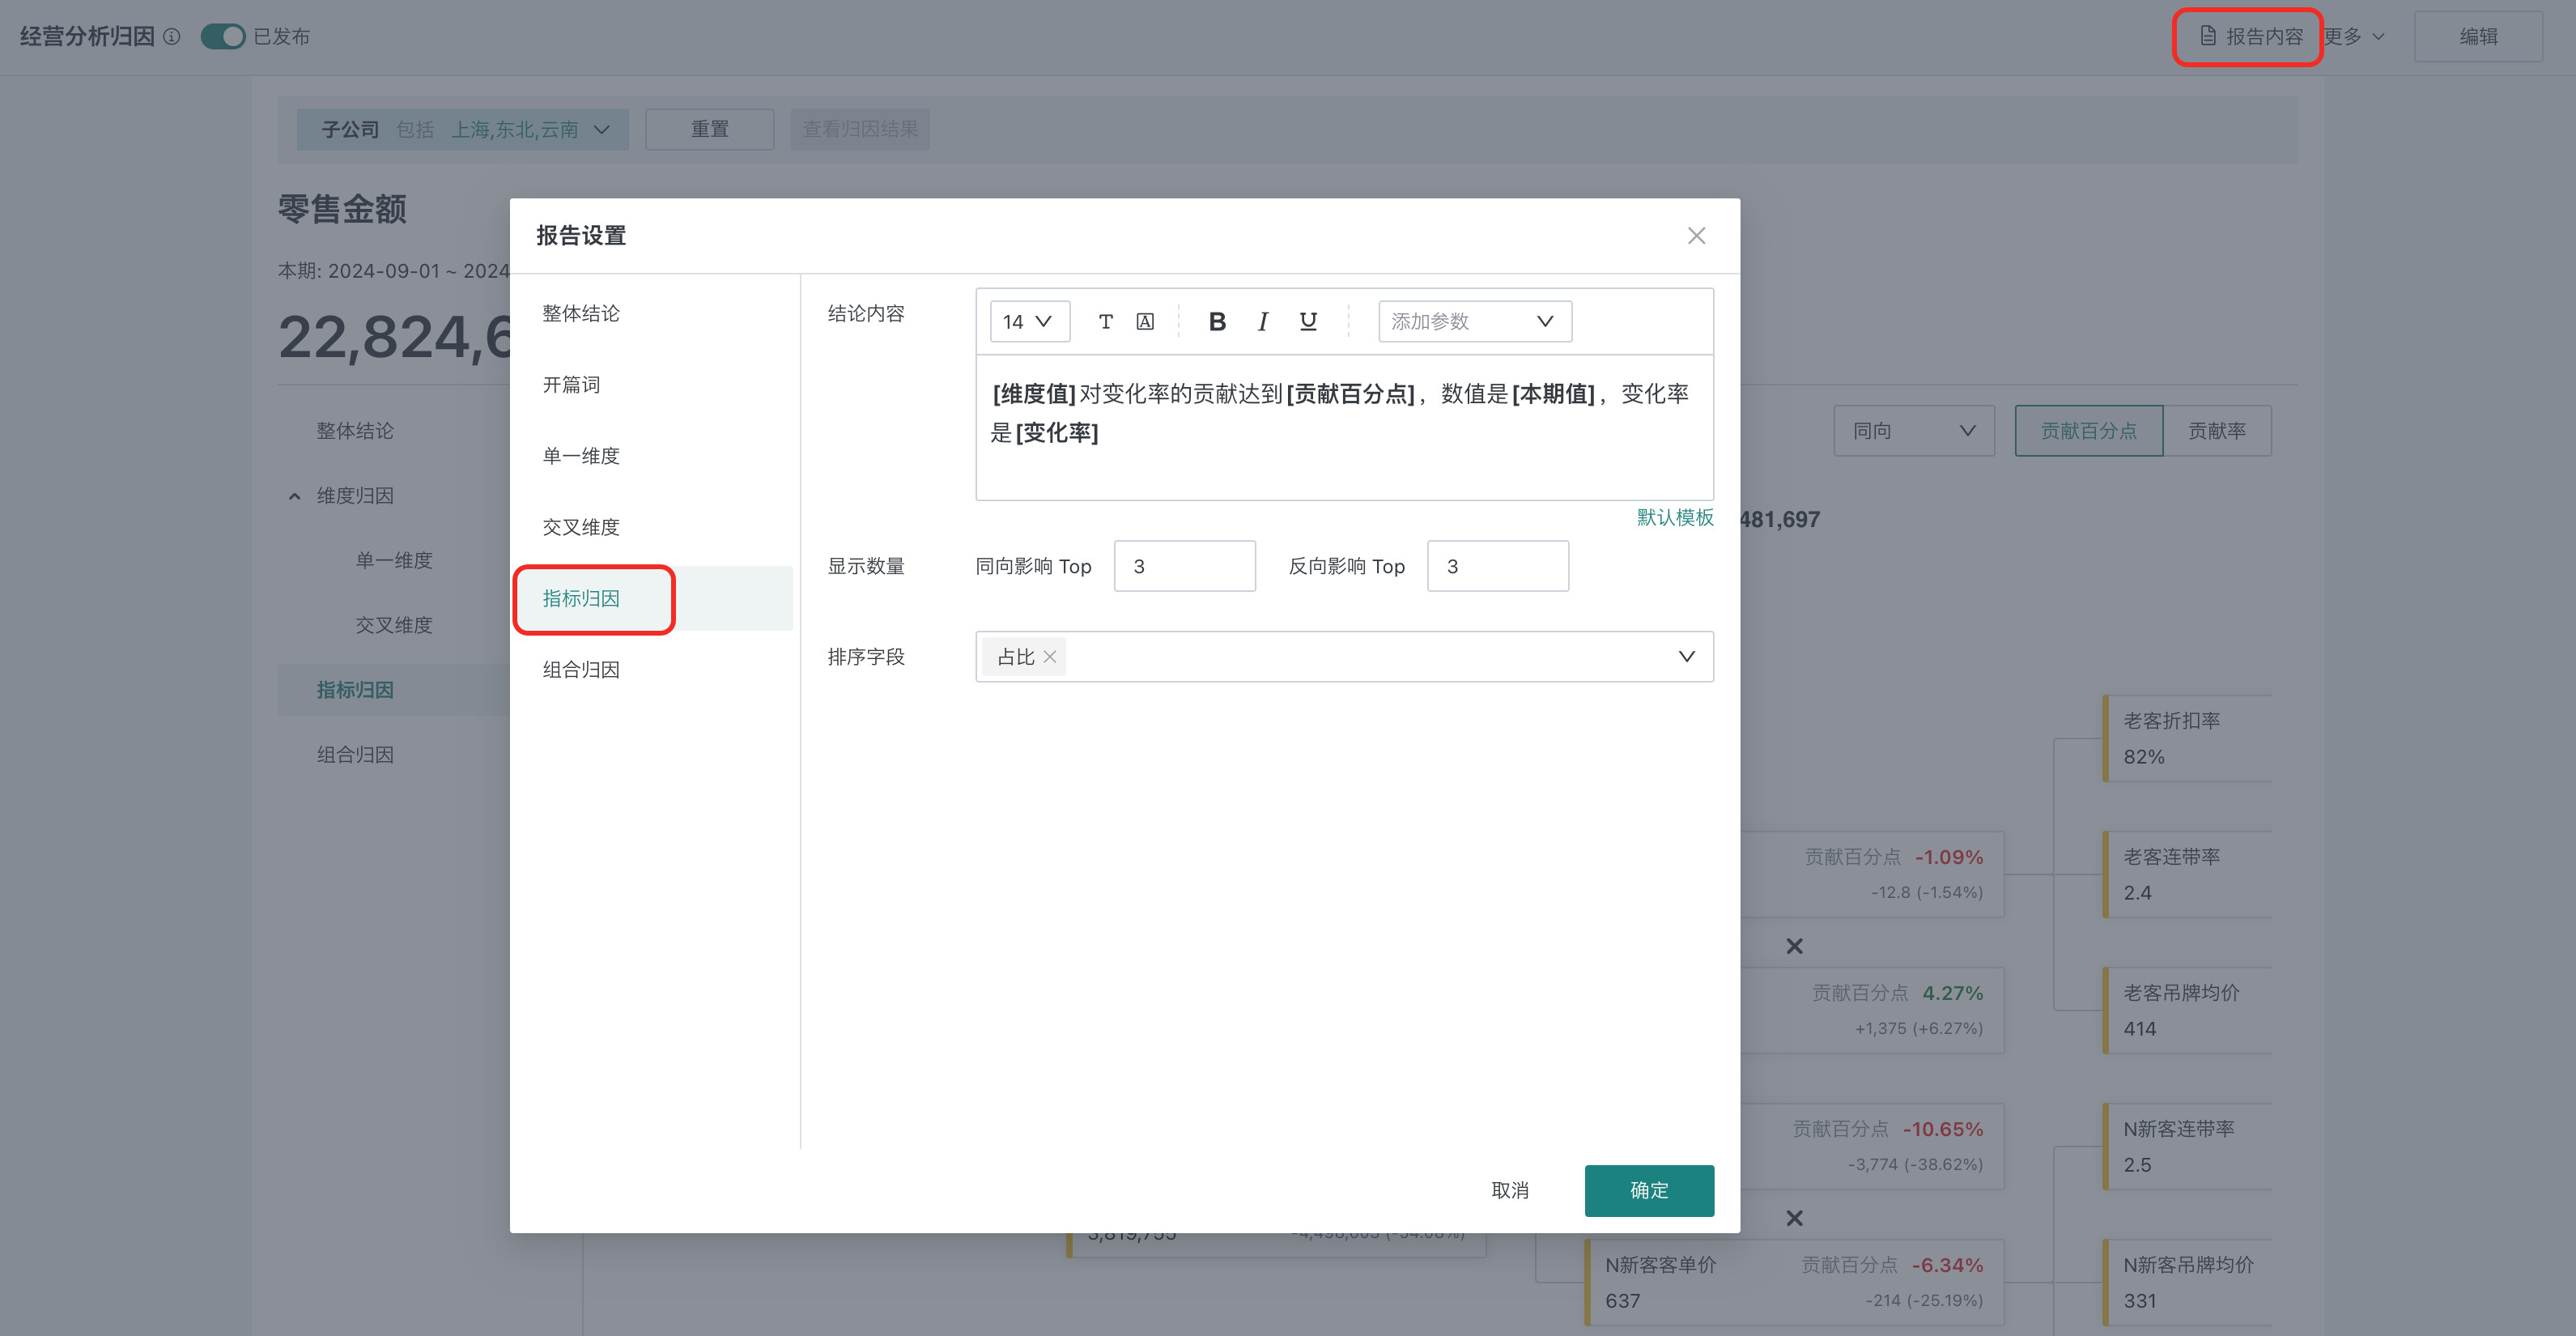Select 组合归因 in report settings menu
Image resolution: width=2576 pixels, height=1336 pixels.
(581, 670)
